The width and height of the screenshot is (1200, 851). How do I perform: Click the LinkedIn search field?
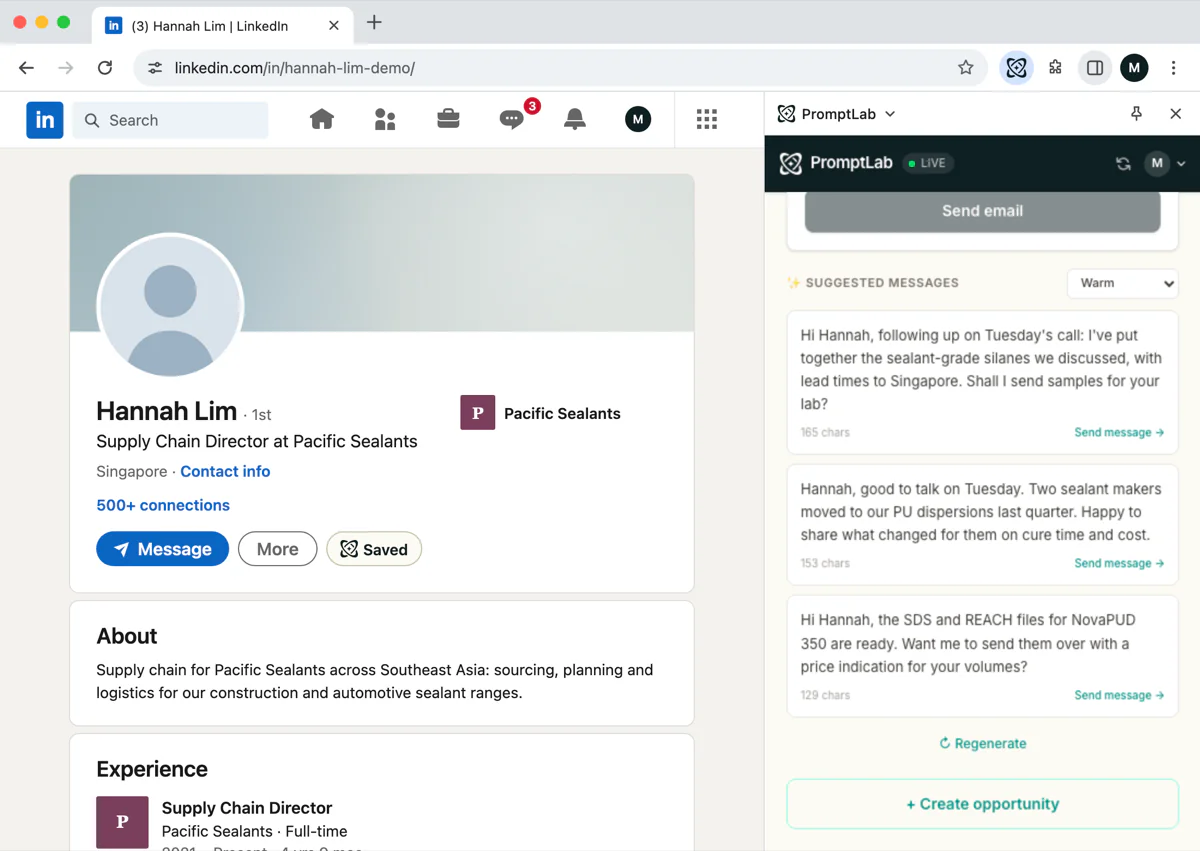pyautogui.click(x=170, y=120)
